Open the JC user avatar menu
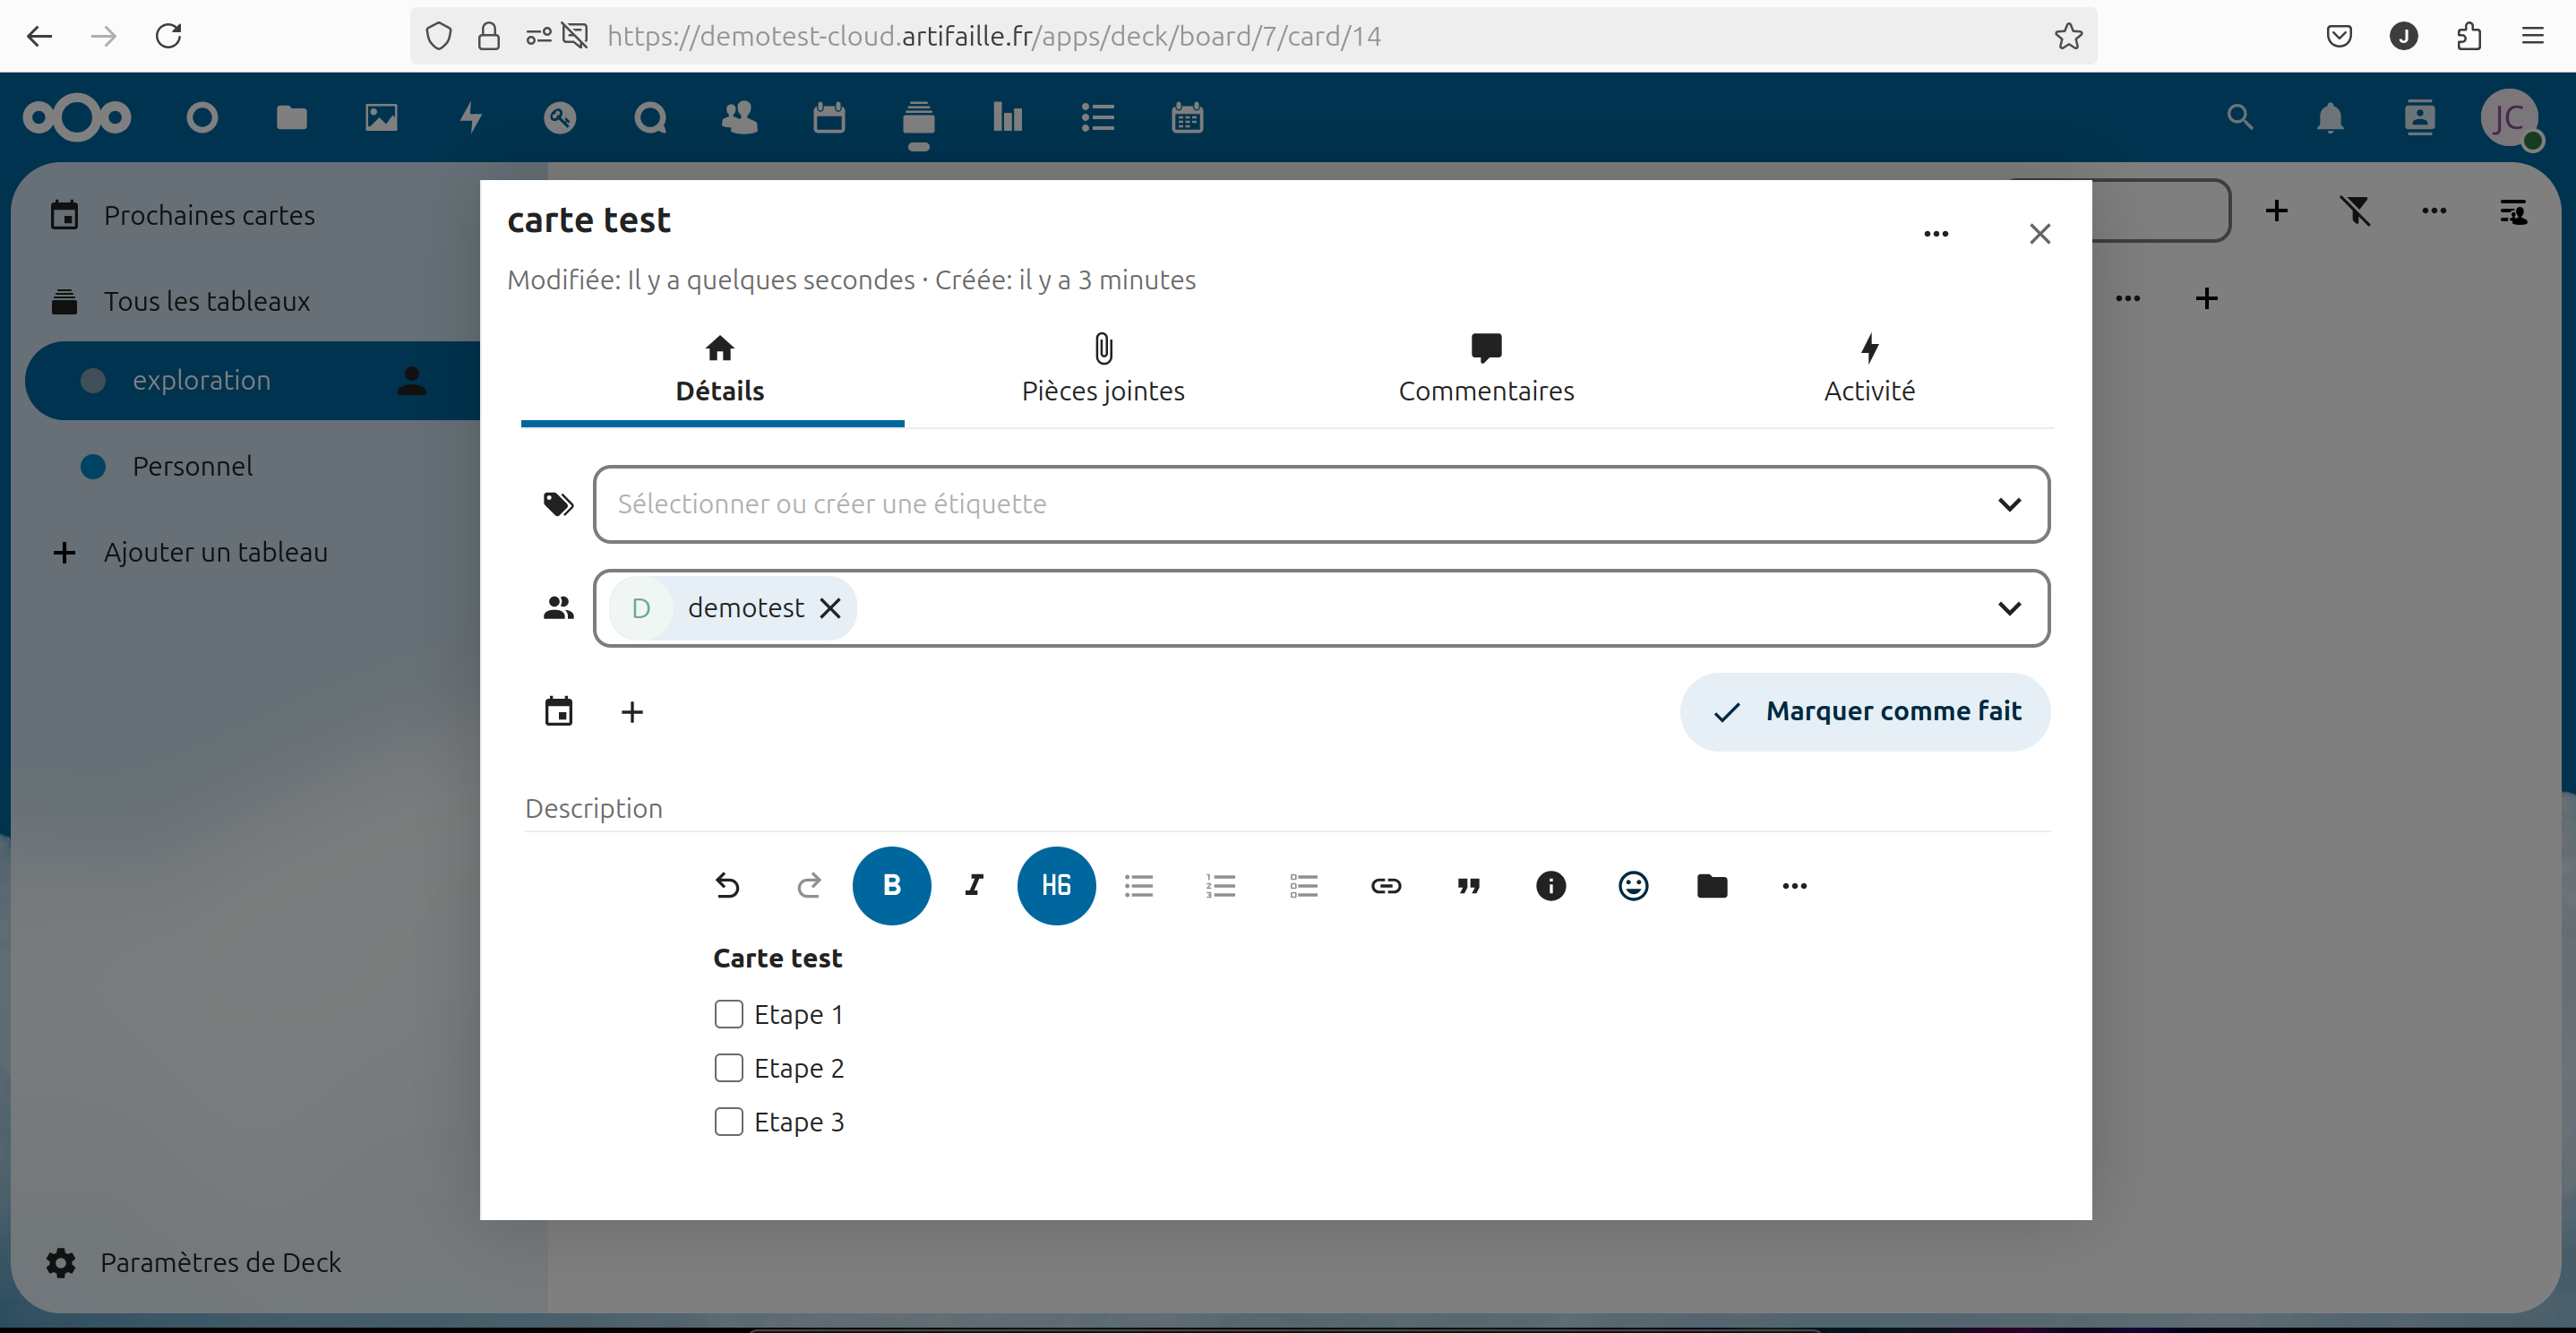Viewport: 2576px width, 1333px height. 2509,118
